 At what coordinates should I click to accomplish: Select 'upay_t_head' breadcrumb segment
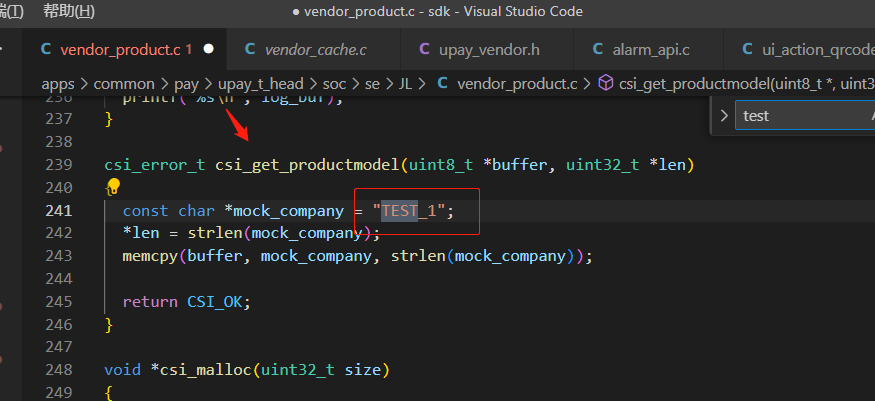(261, 84)
